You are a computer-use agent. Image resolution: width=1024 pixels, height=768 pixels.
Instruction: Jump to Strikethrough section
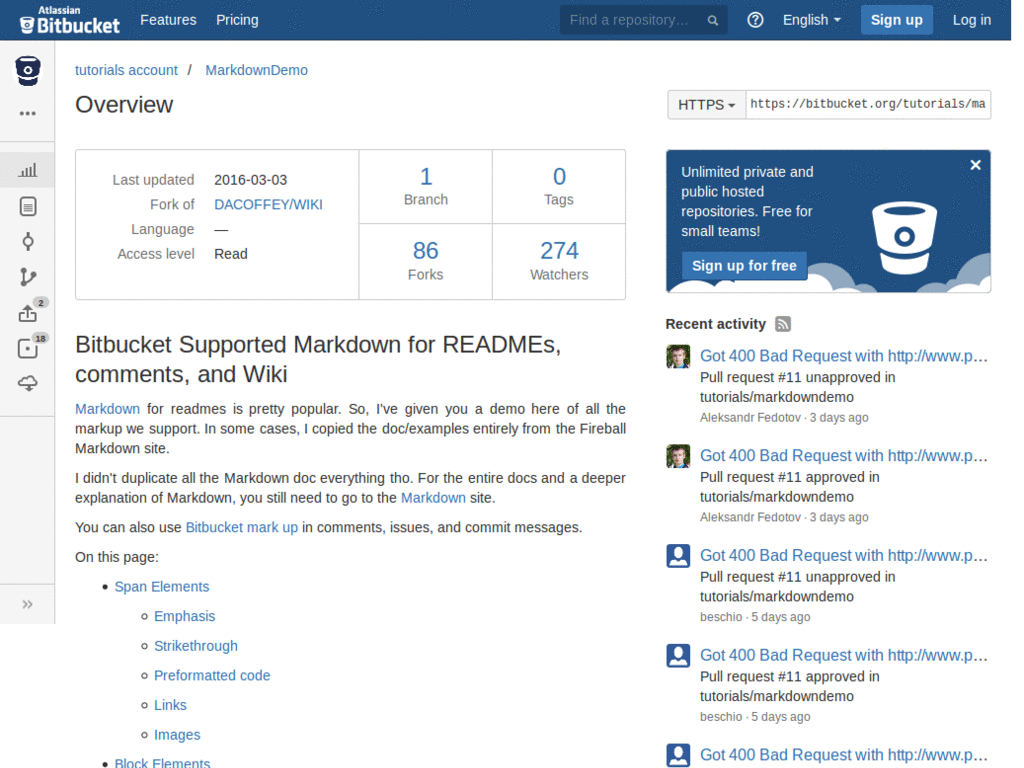click(196, 646)
